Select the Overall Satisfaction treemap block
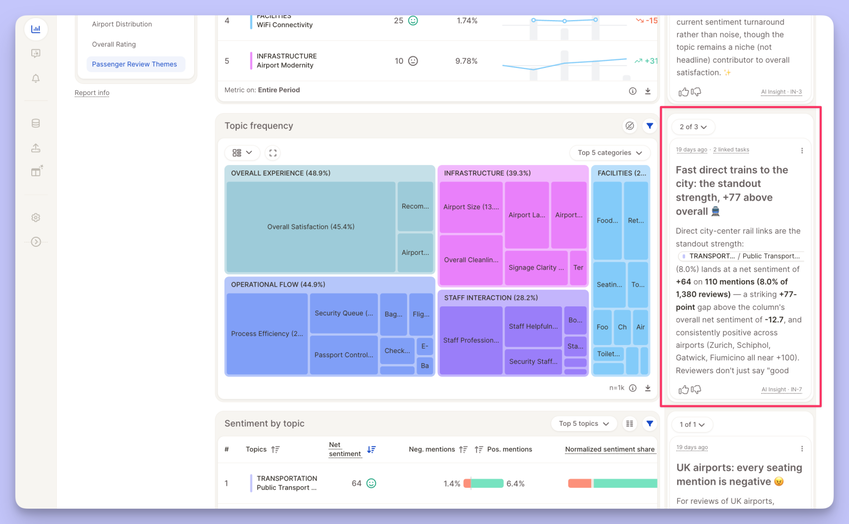This screenshot has width=849, height=524. [311, 227]
